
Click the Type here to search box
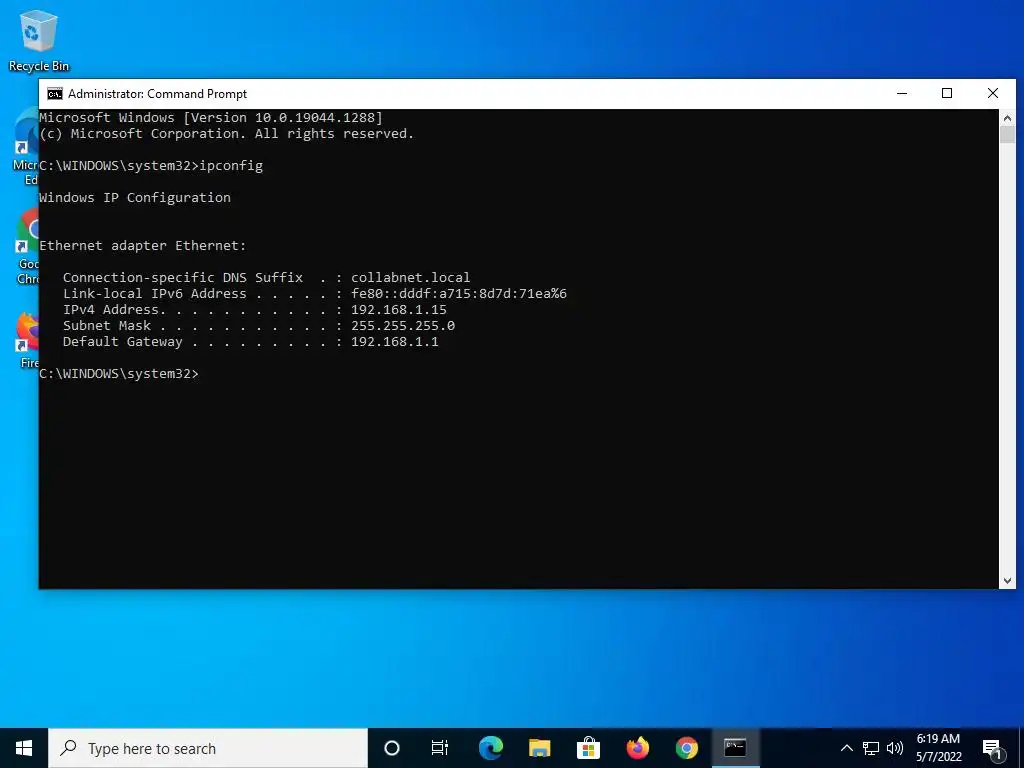(x=208, y=748)
